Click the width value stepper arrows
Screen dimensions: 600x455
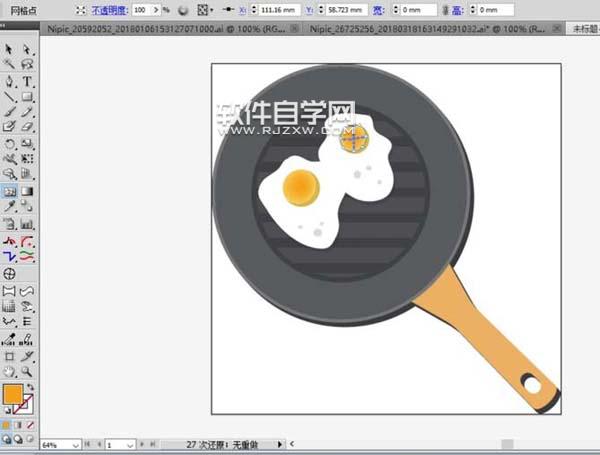(x=396, y=10)
